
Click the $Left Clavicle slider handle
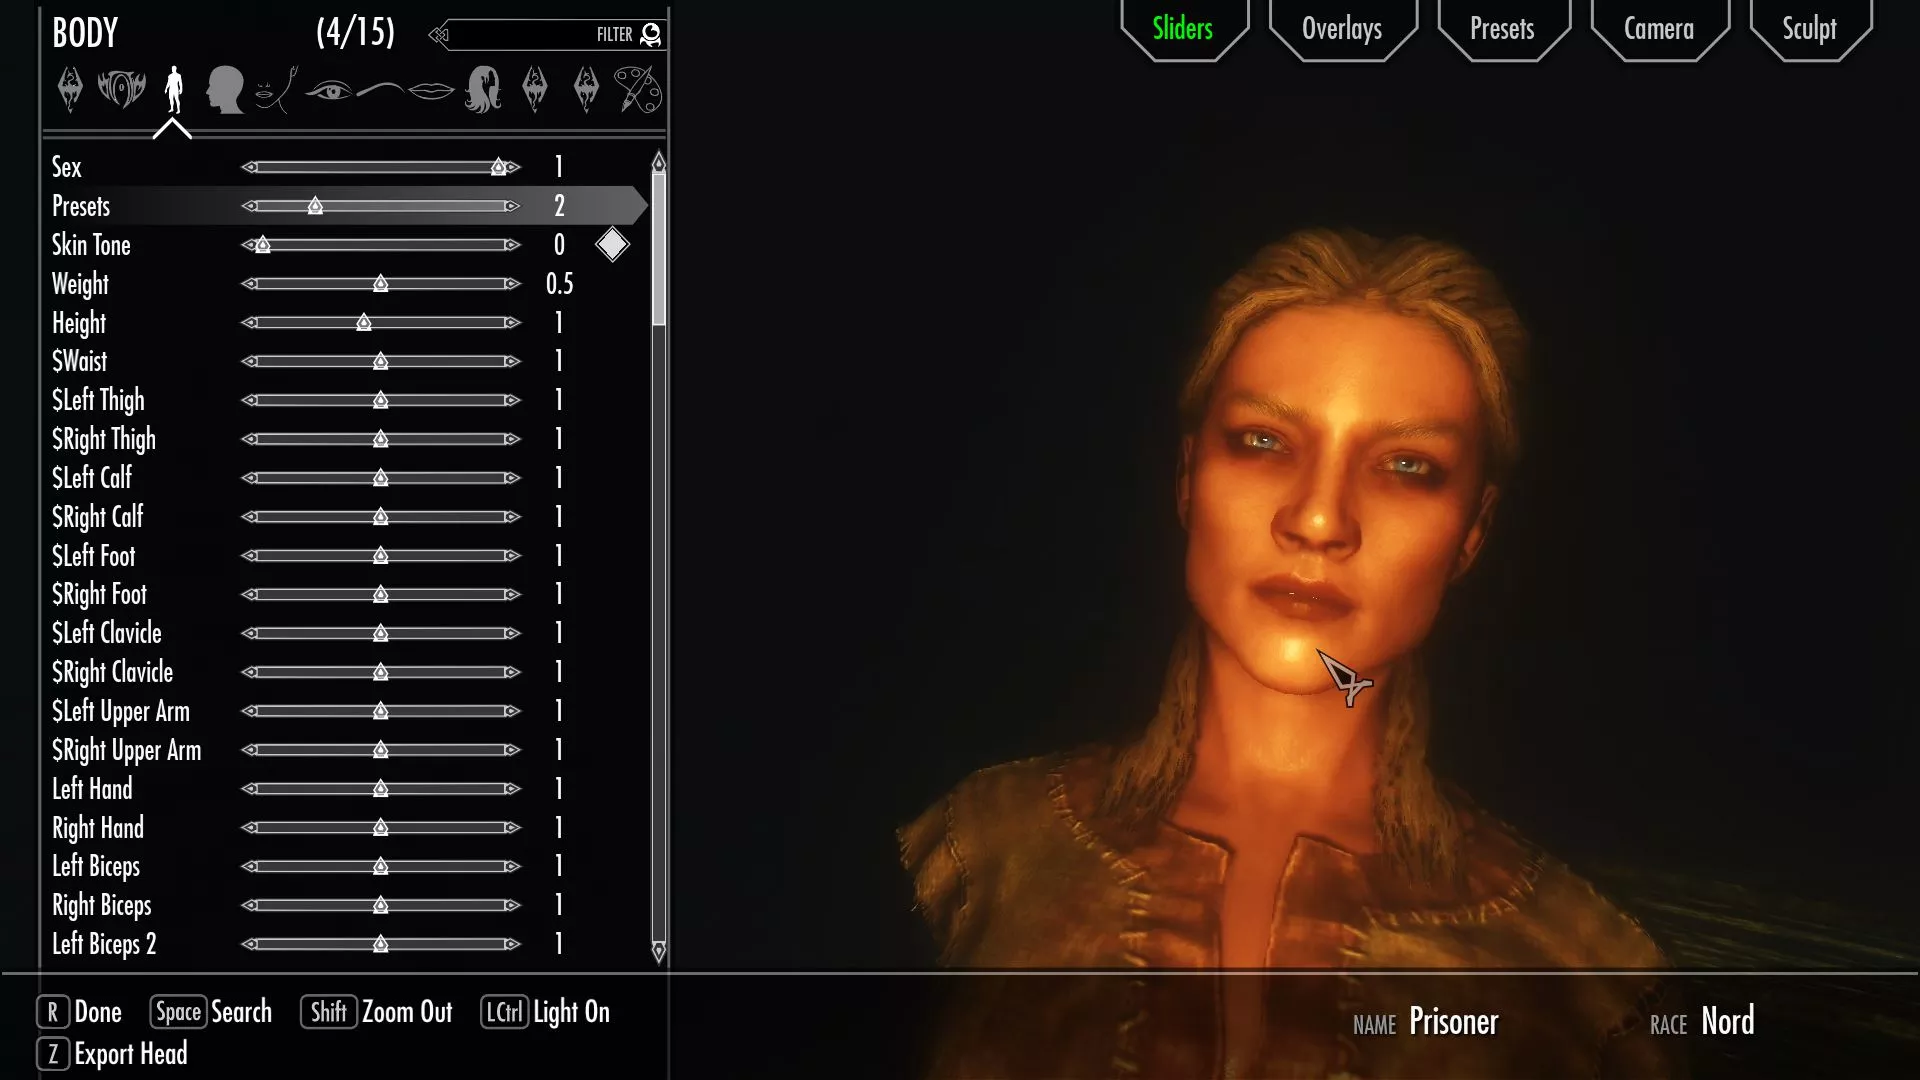(x=380, y=633)
